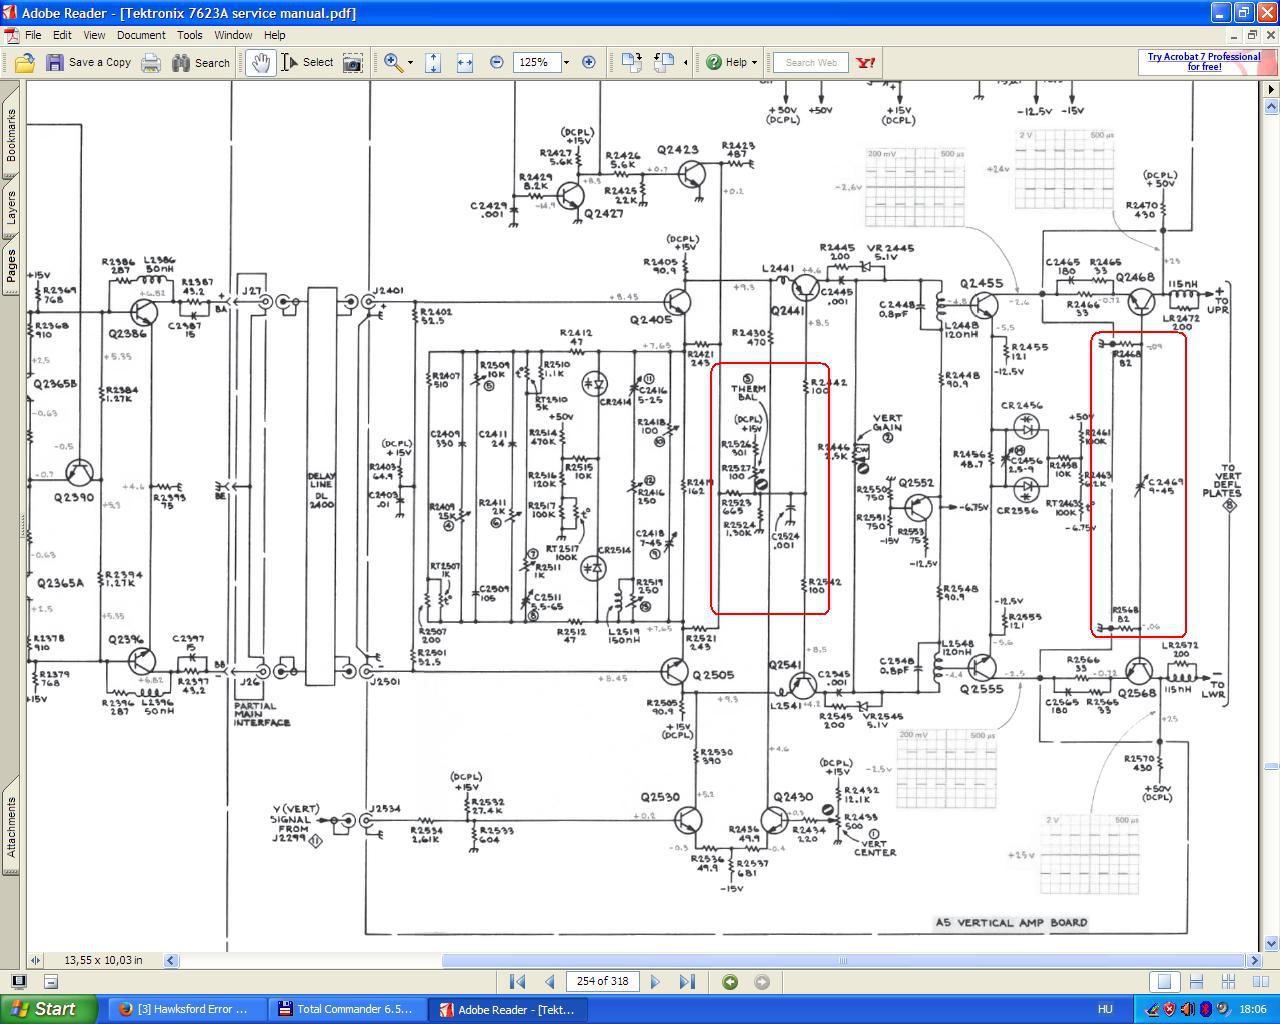1280x1024 pixels.
Task: Activate the Select text tool
Action: pos(307,63)
